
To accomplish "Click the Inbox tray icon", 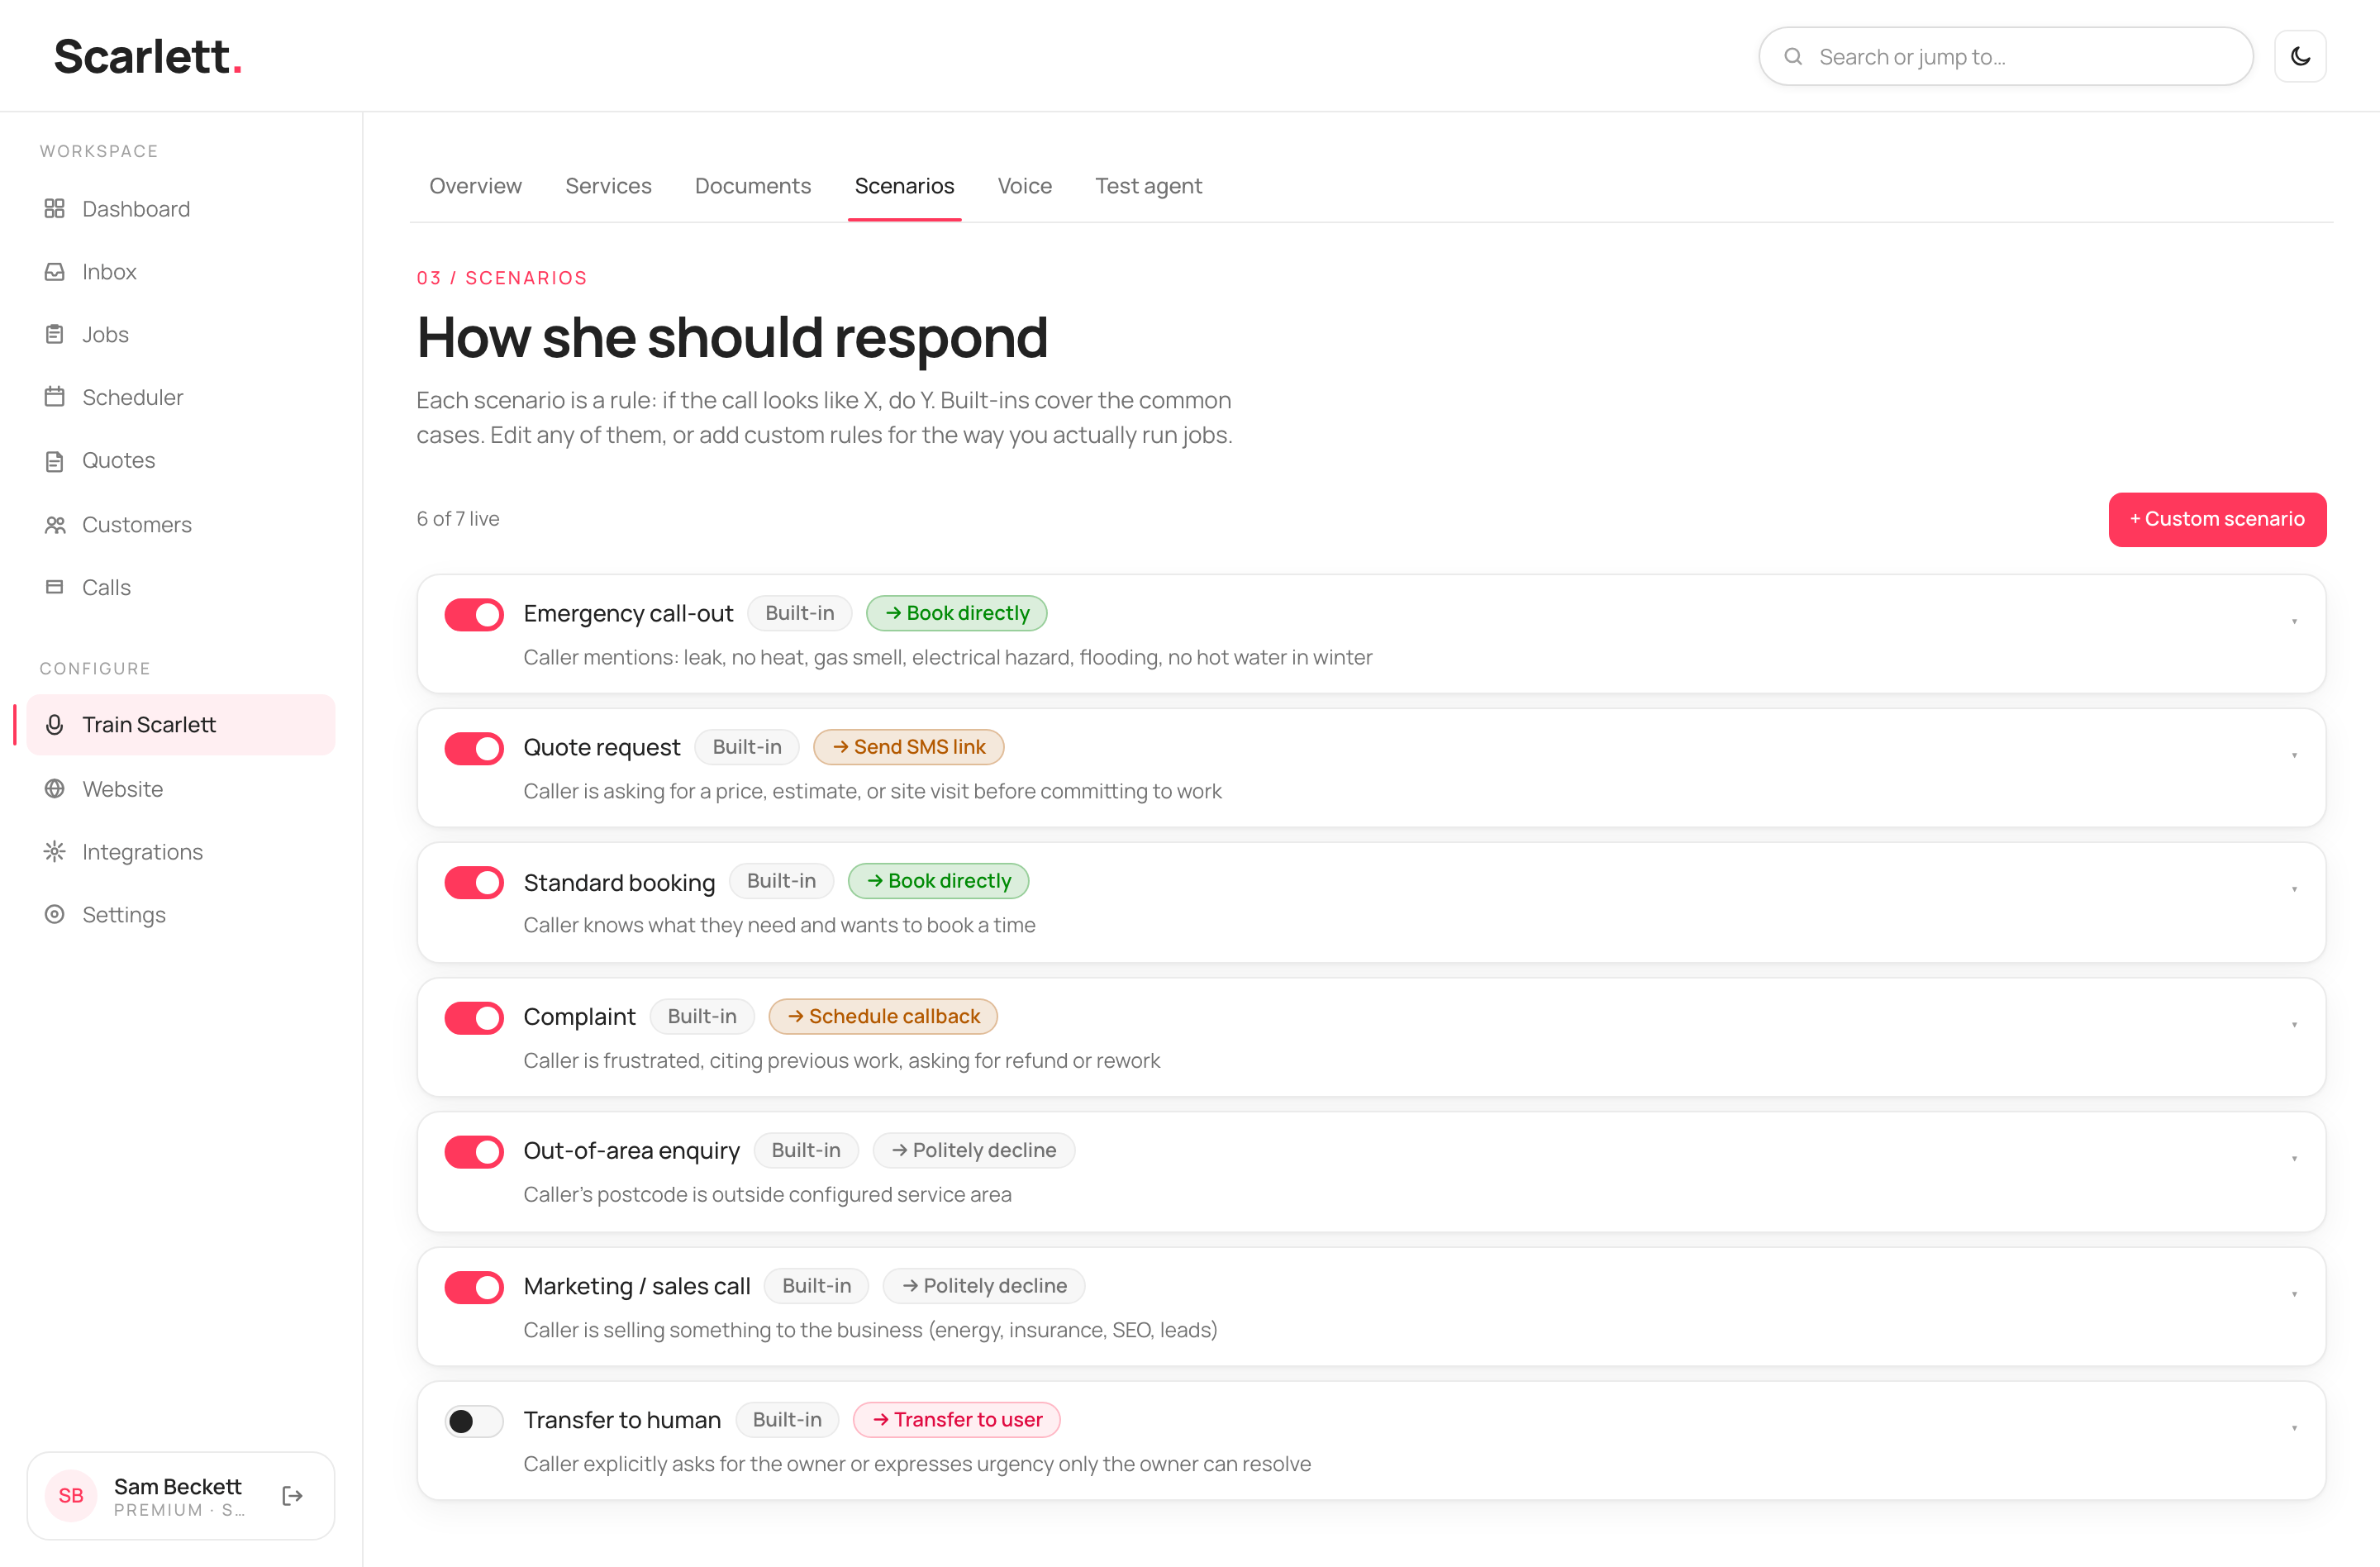I will point(55,272).
